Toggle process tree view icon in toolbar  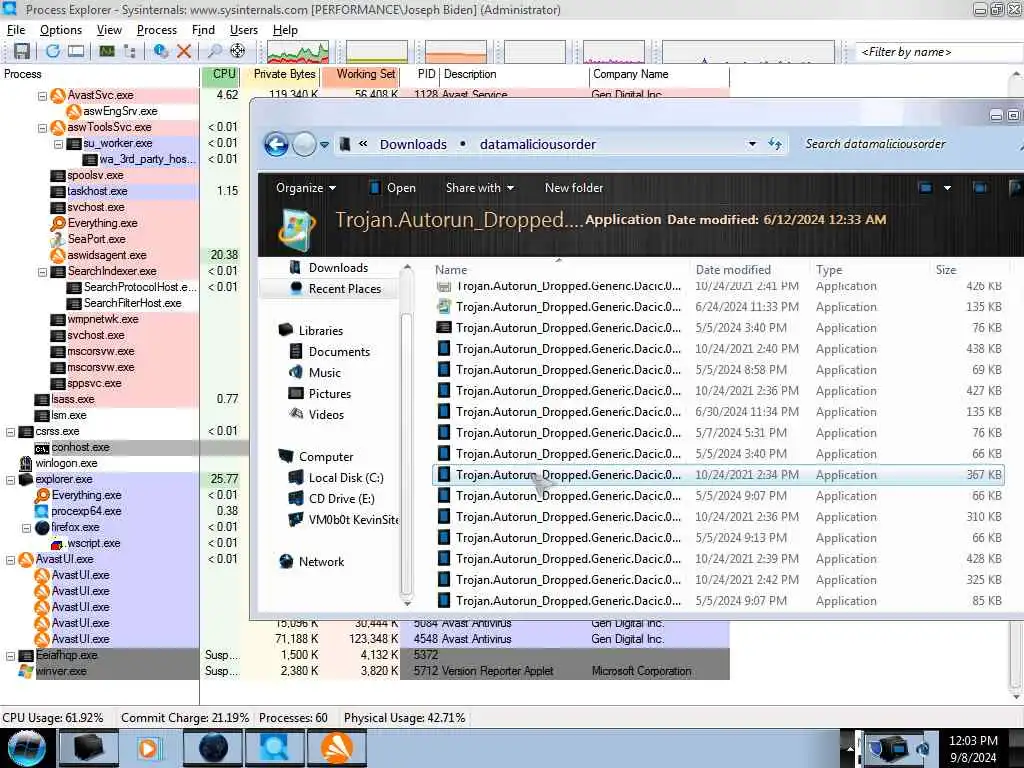(x=130, y=51)
